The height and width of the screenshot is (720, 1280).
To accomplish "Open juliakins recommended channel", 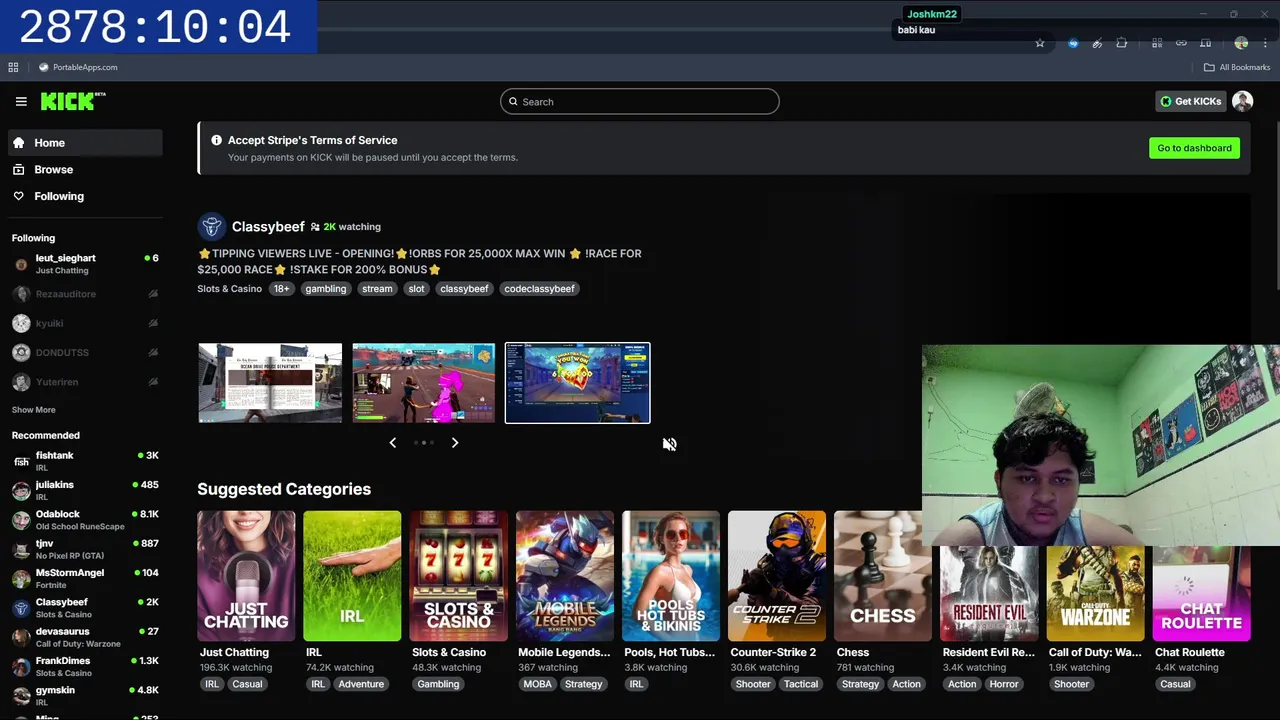I will [x=85, y=490].
